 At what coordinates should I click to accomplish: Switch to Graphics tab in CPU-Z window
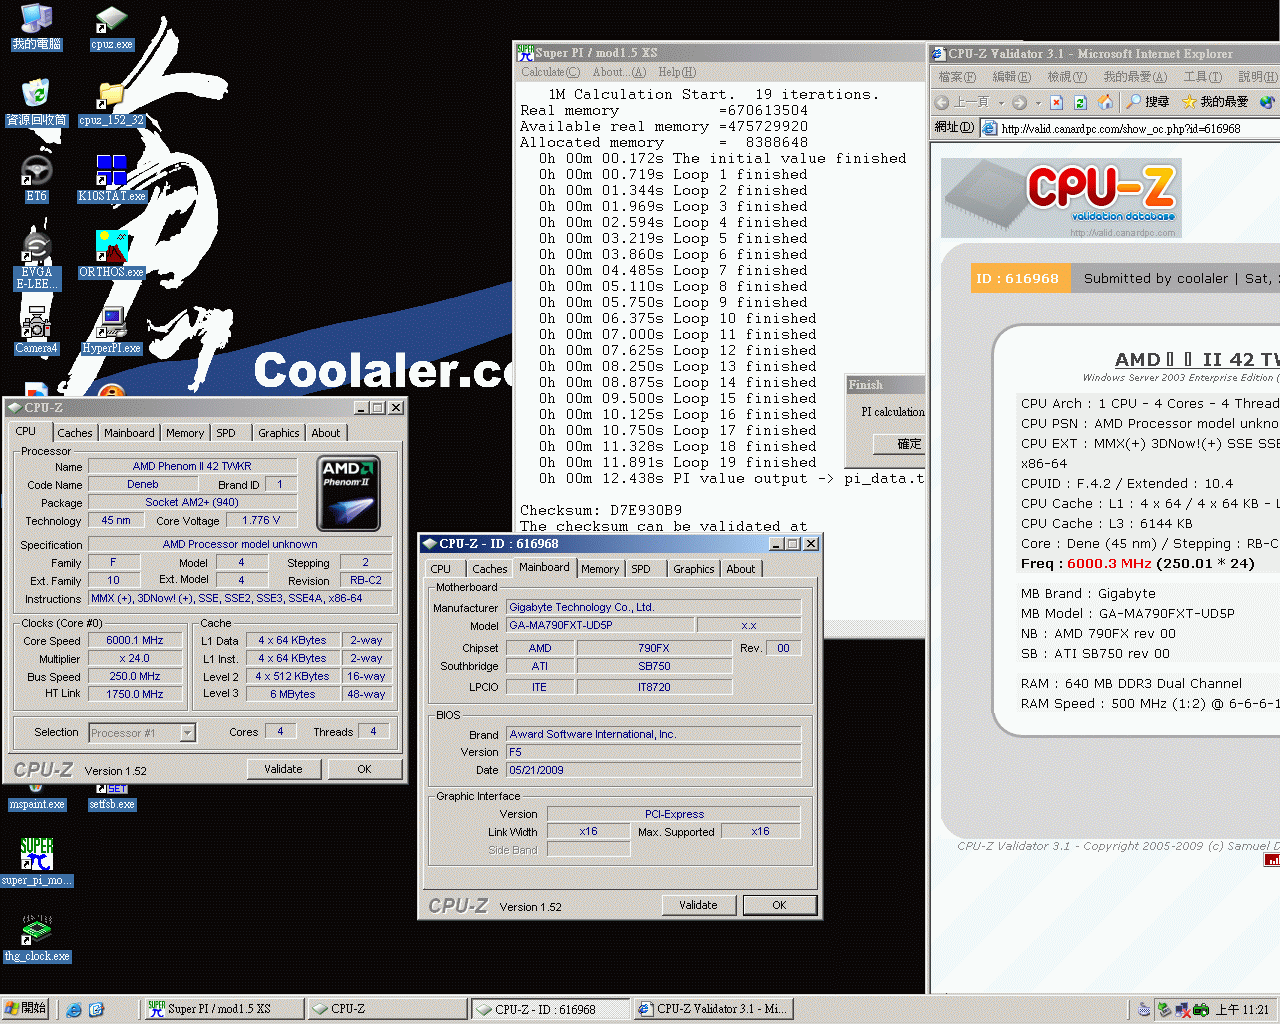pyautogui.click(x=279, y=433)
